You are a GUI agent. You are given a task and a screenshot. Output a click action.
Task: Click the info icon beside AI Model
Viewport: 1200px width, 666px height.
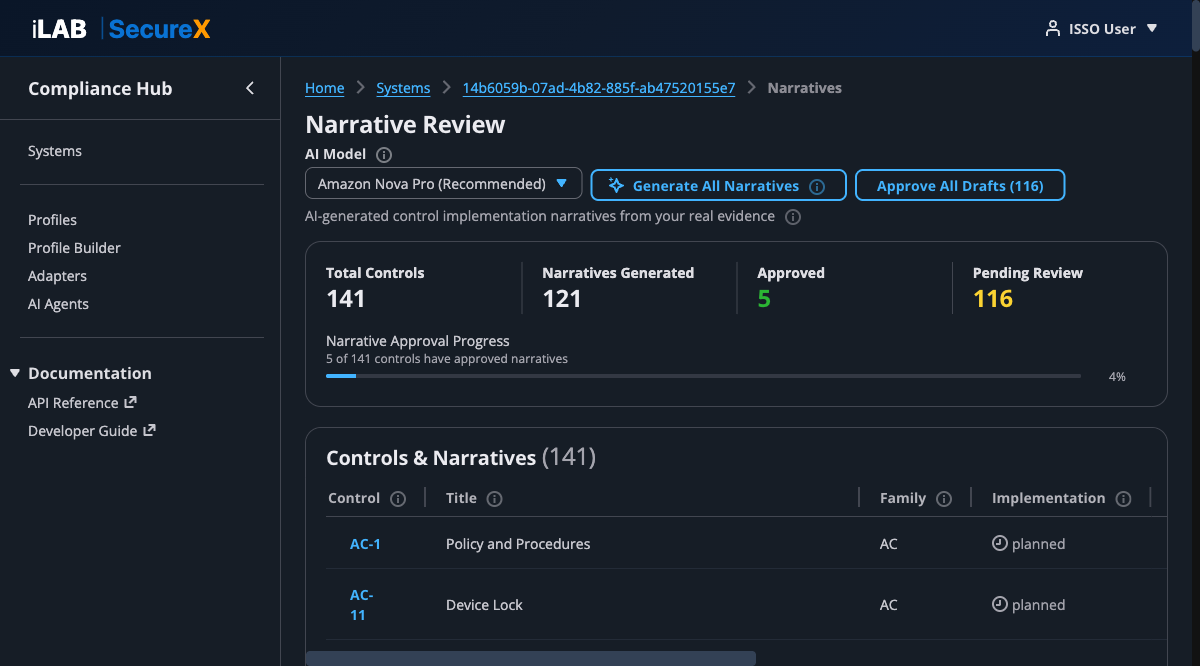384,155
